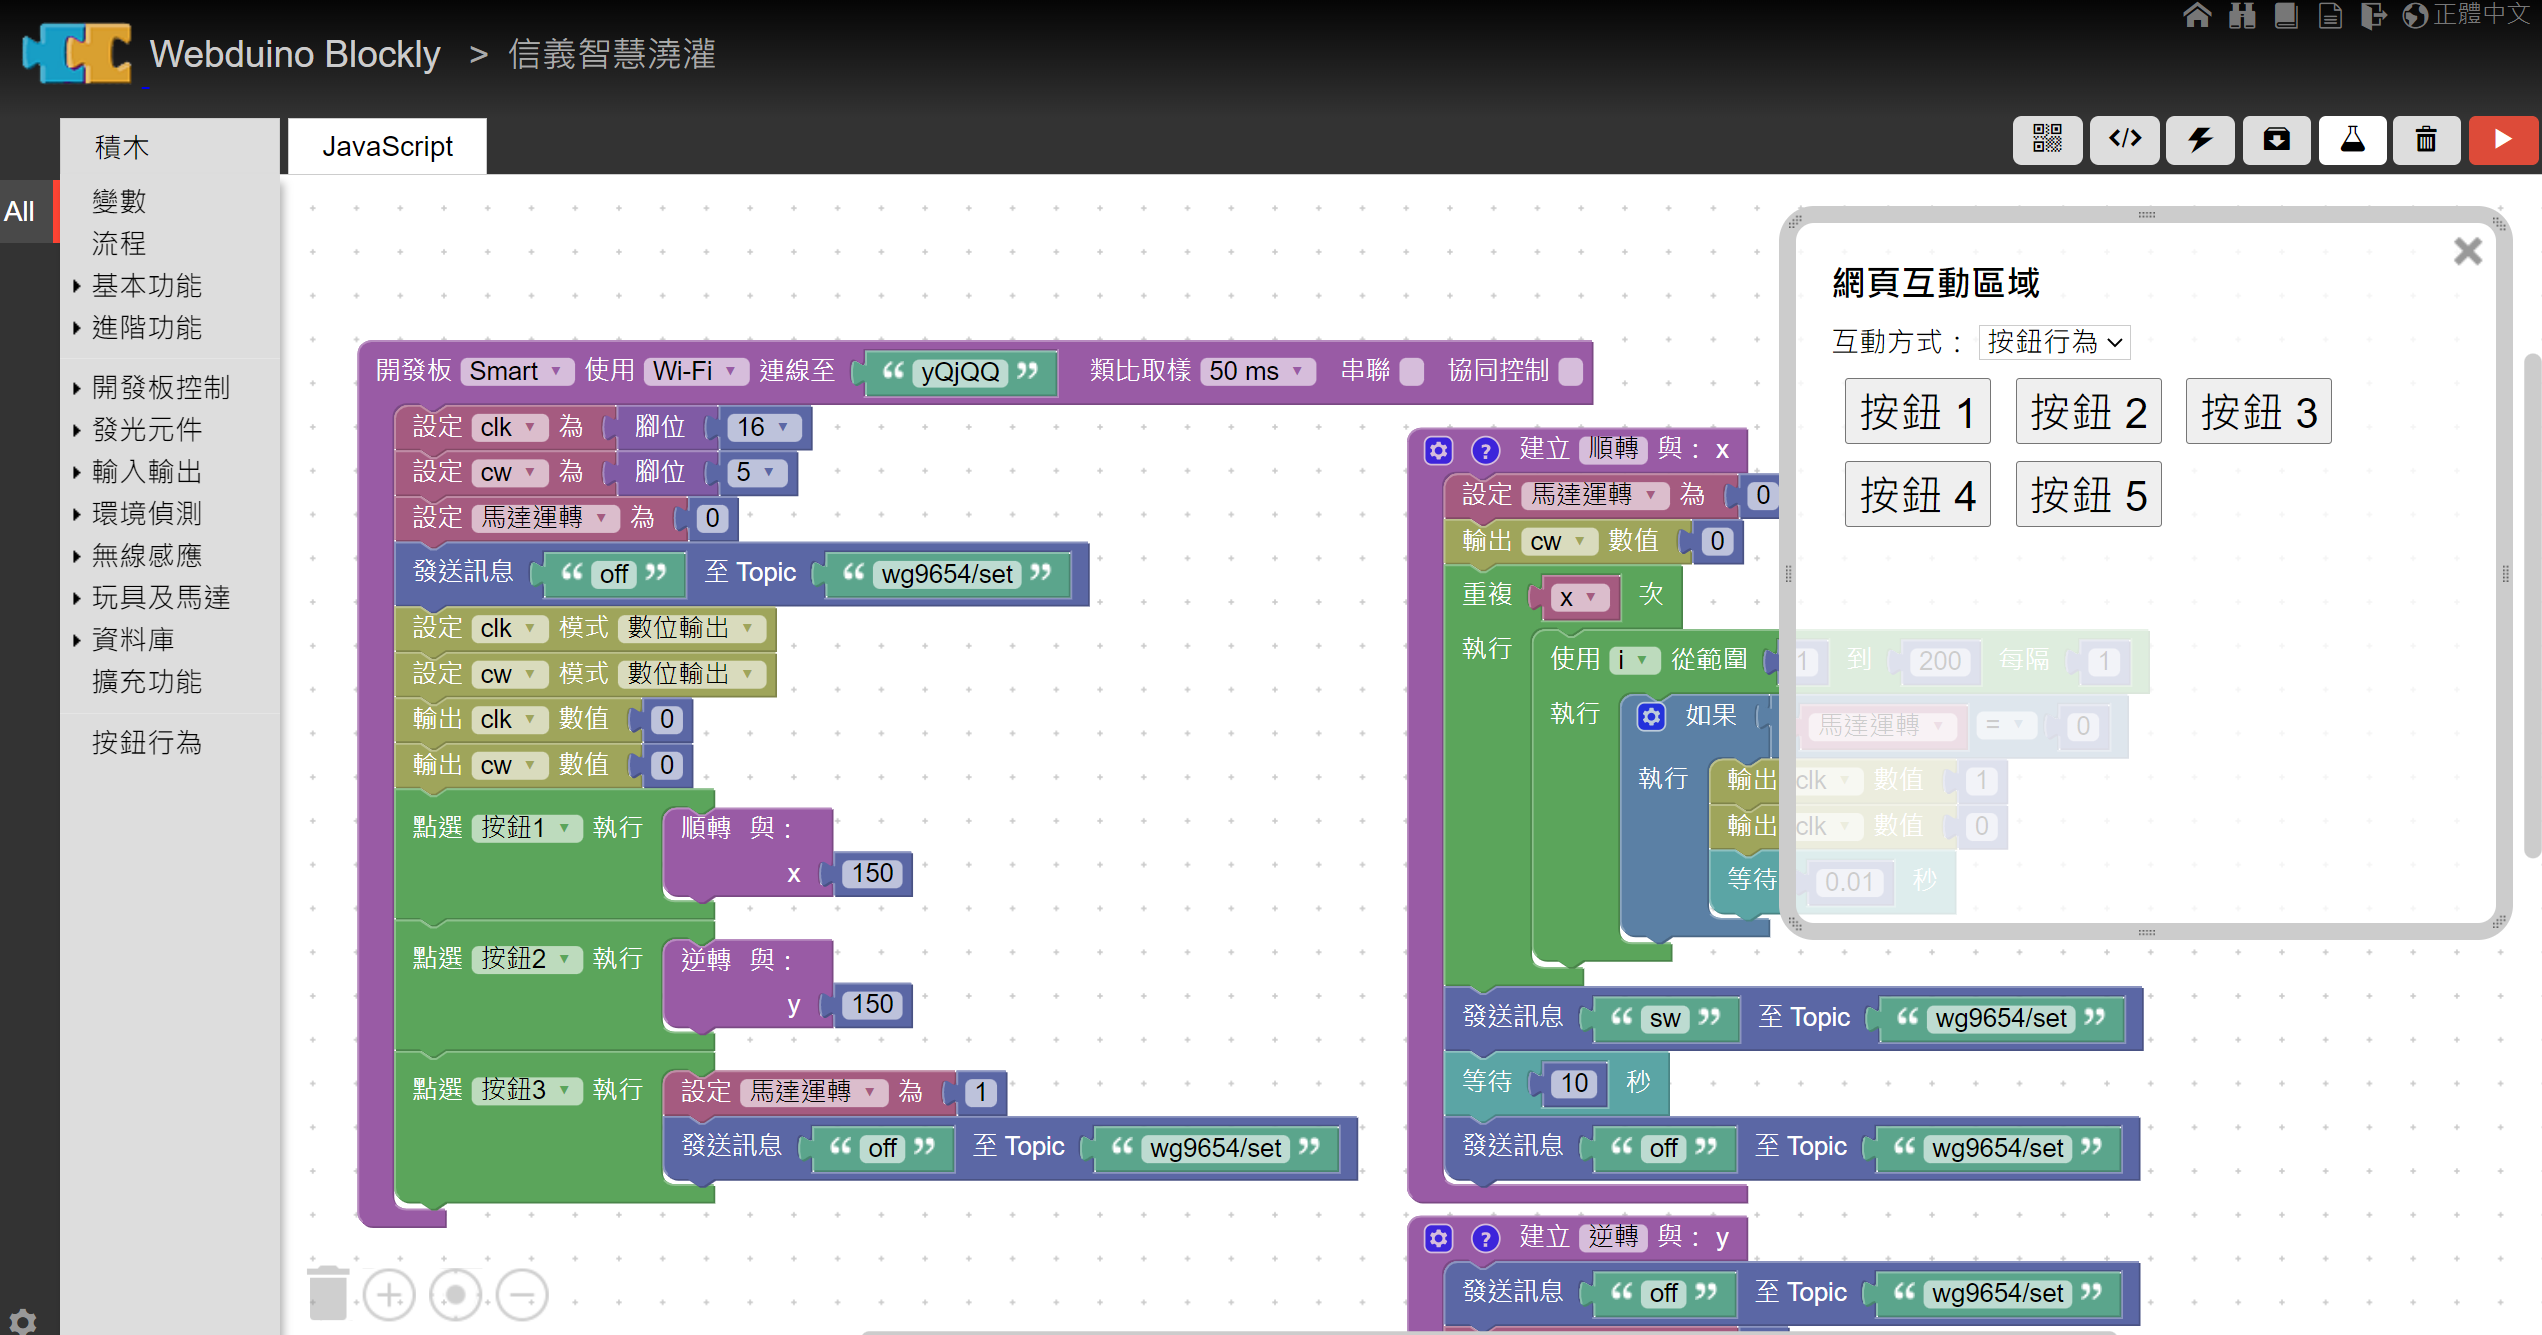Expand the 輸入輸出 category
The width and height of the screenshot is (2542, 1335).
(x=146, y=472)
